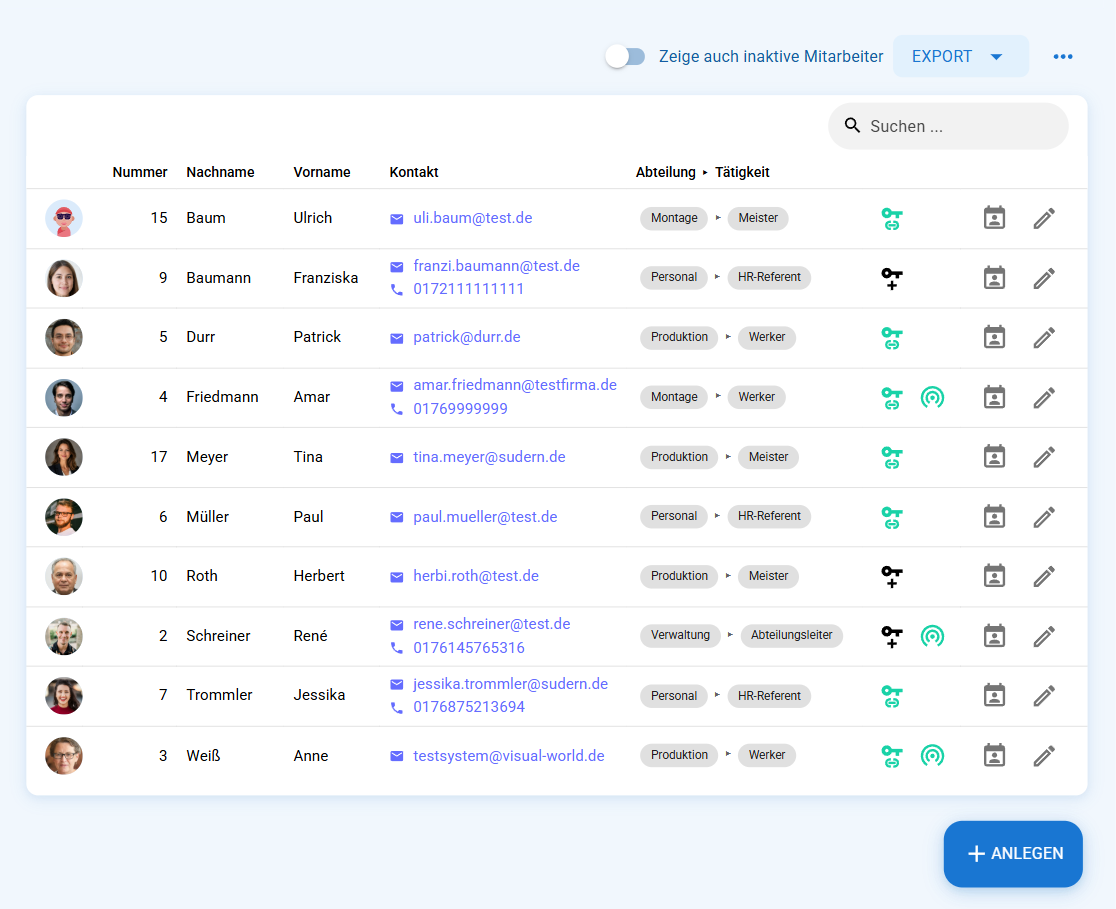The width and height of the screenshot is (1116, 909).
Task: Click the green key-link icon for Baum
Action: coord(891,218)
